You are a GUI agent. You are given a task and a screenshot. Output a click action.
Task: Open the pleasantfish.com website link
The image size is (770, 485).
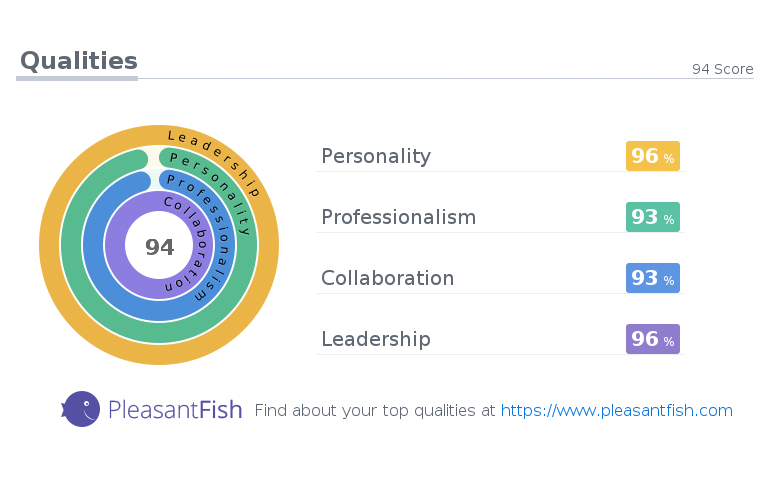(616, 410)
